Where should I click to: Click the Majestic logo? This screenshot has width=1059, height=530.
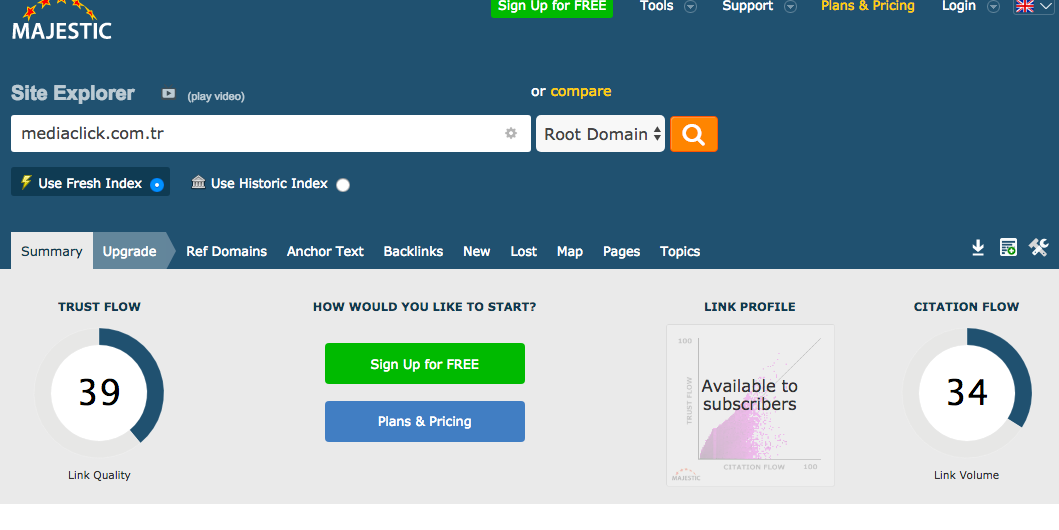pyautogui.click(x=61, y=22)
